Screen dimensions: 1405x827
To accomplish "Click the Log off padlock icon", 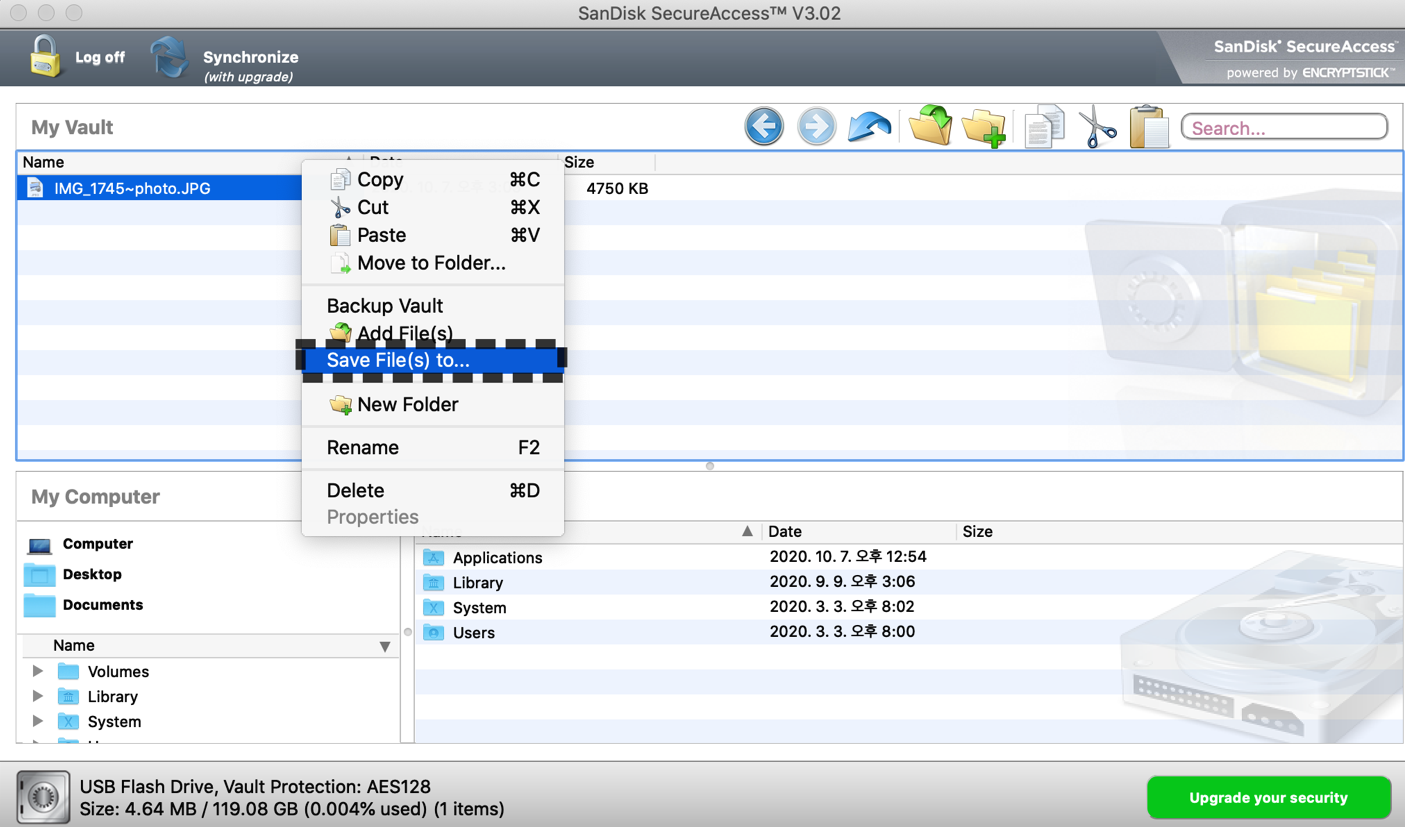I will click(x=44, y=56).
